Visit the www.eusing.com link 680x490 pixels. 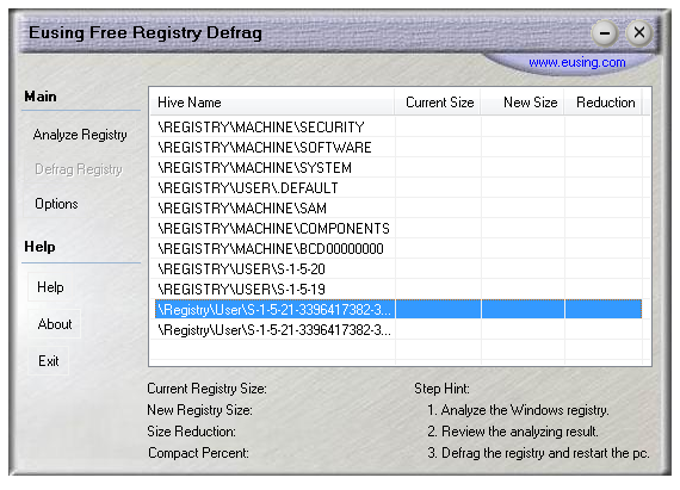coord(577,62)
